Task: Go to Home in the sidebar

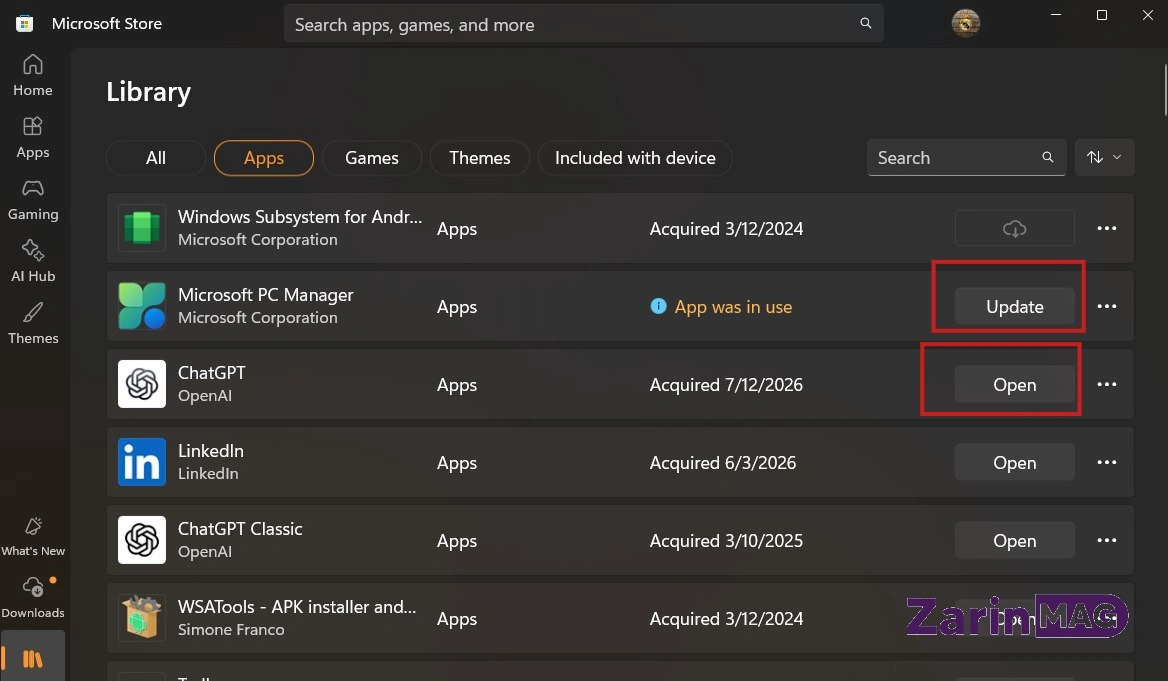Action: point(33,75)
